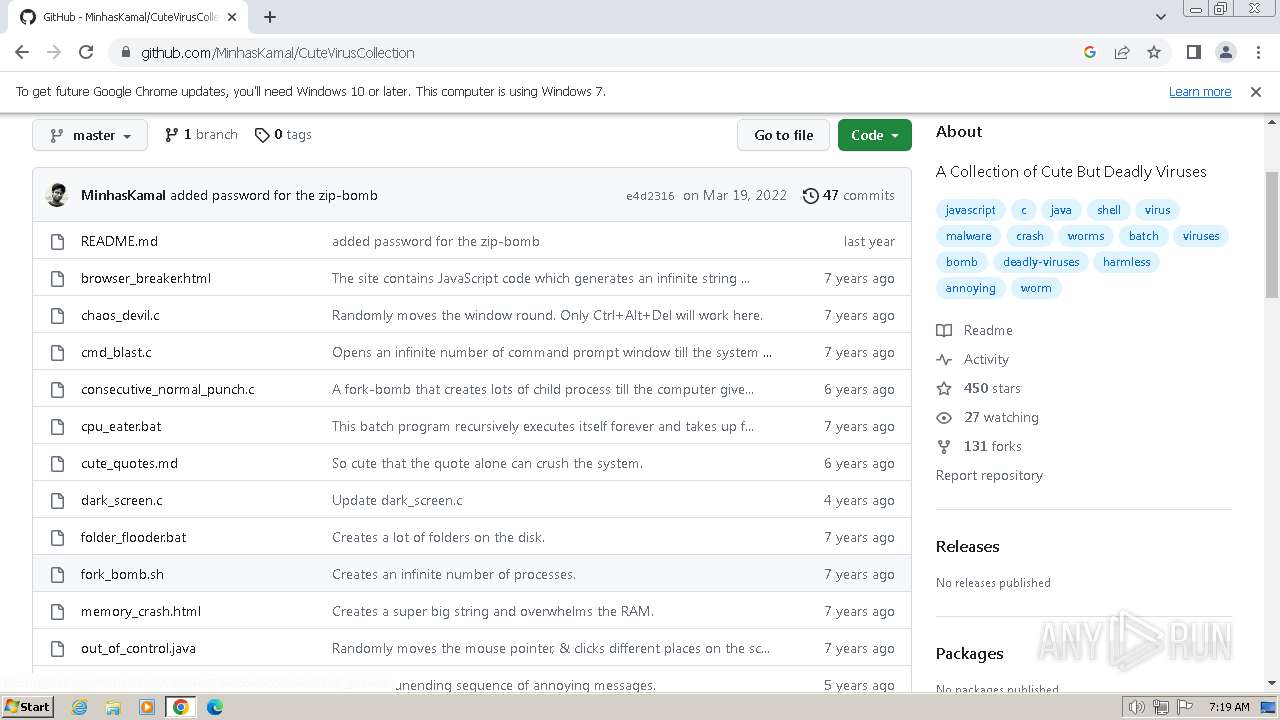Open fork_bomb.sh file
This screenshot has width=1280, height=720.
coord(122,574)
